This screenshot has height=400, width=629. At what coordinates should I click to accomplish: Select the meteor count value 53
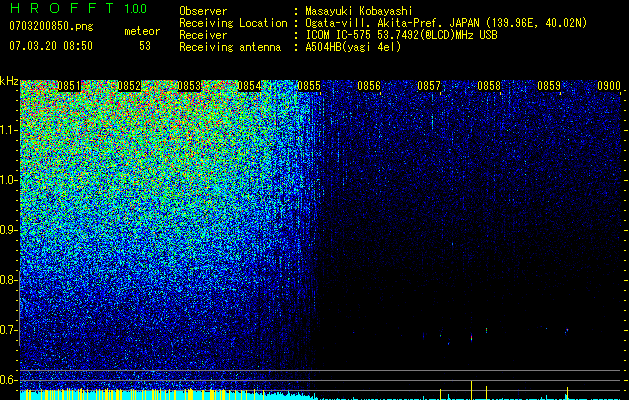point(145,46)
